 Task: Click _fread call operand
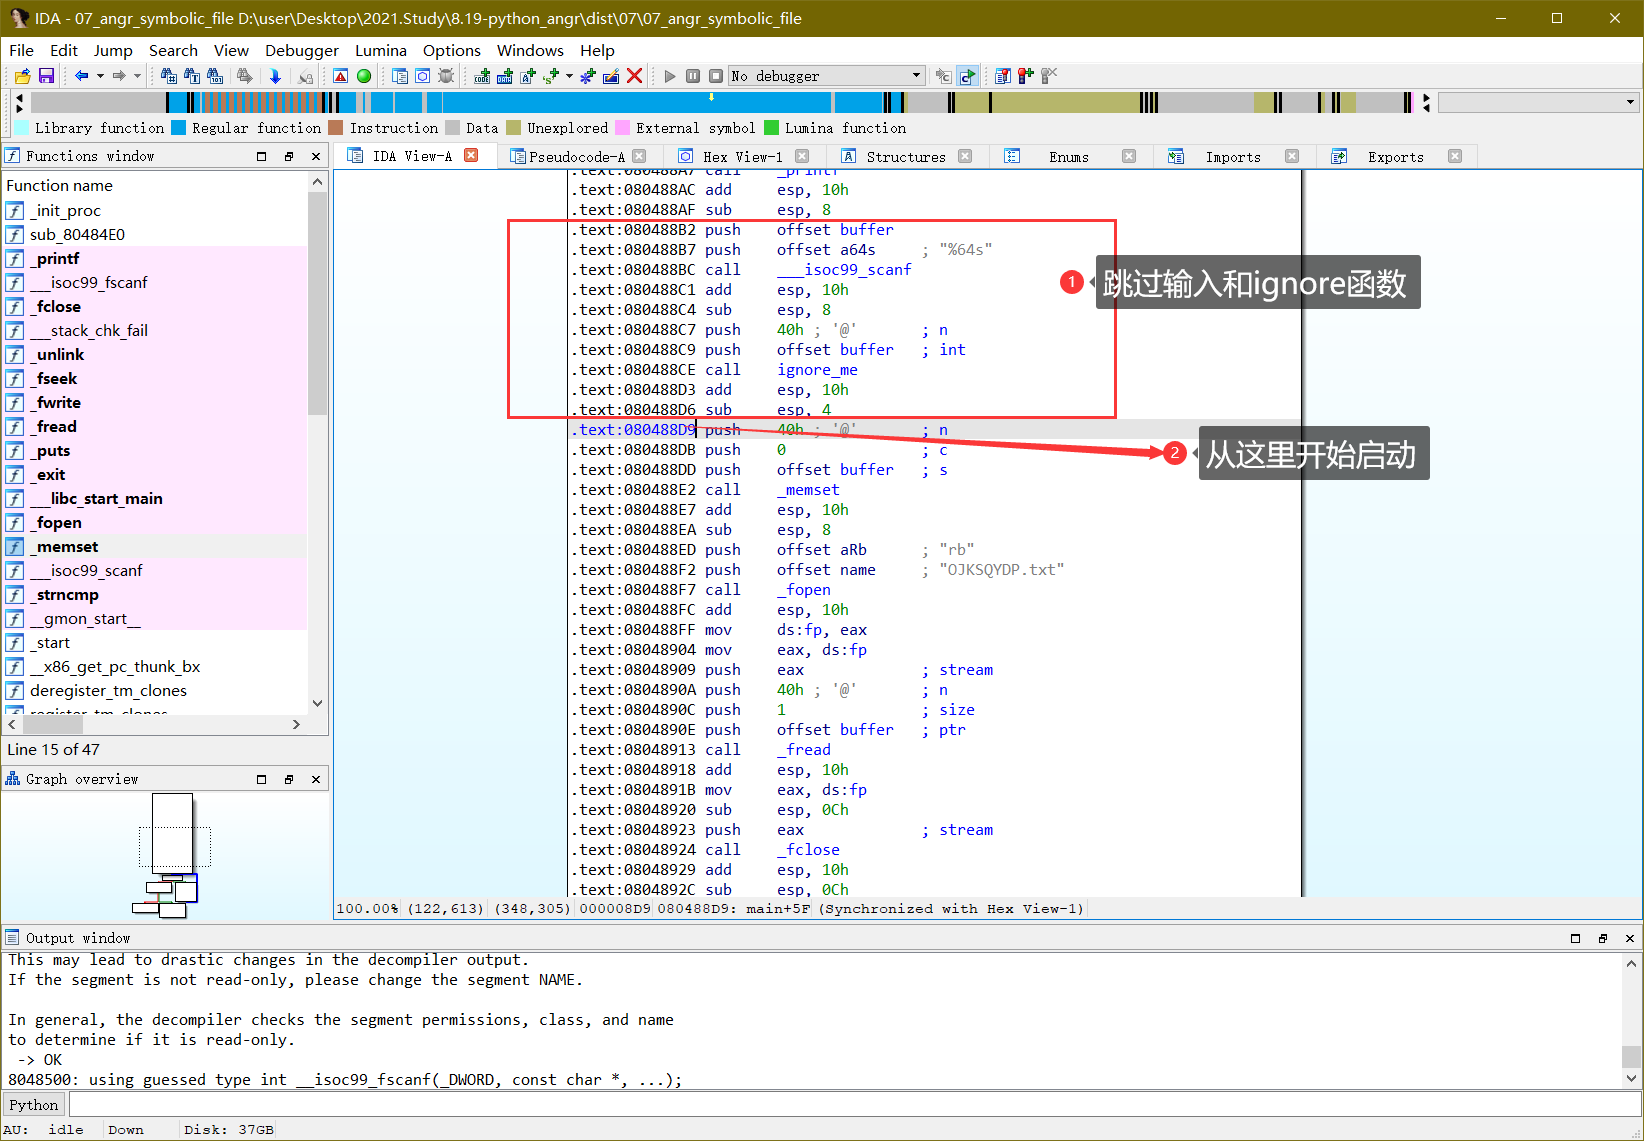pos(804,750)
